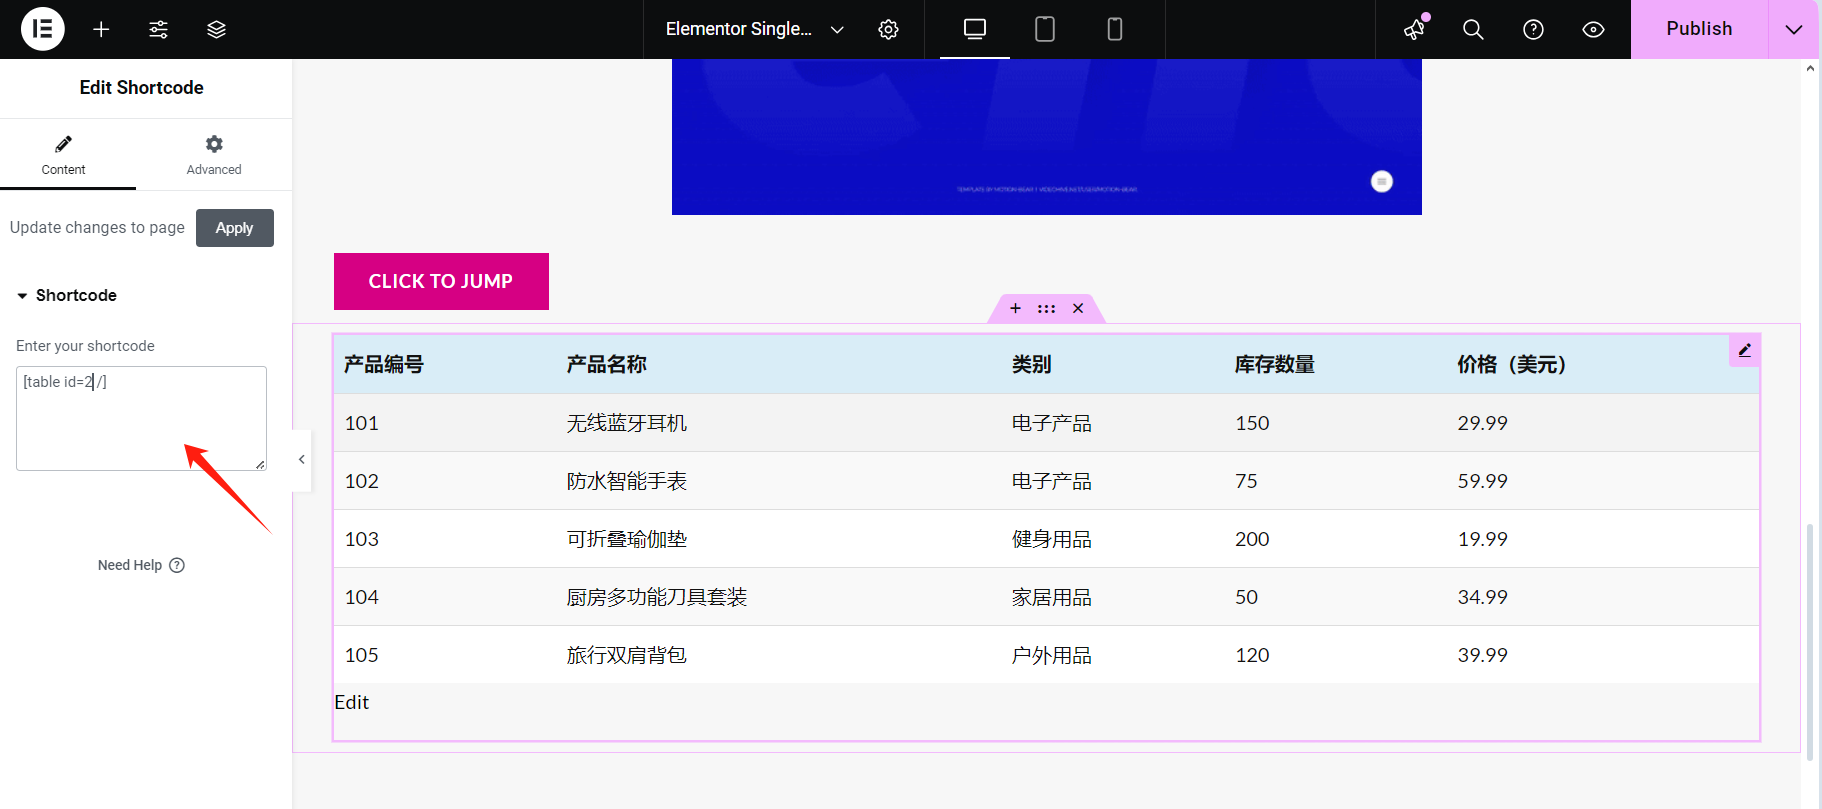This screenshot has width=1822, height=809.
Task: Open What's New megaphone icon
Action: point(1415,29)
